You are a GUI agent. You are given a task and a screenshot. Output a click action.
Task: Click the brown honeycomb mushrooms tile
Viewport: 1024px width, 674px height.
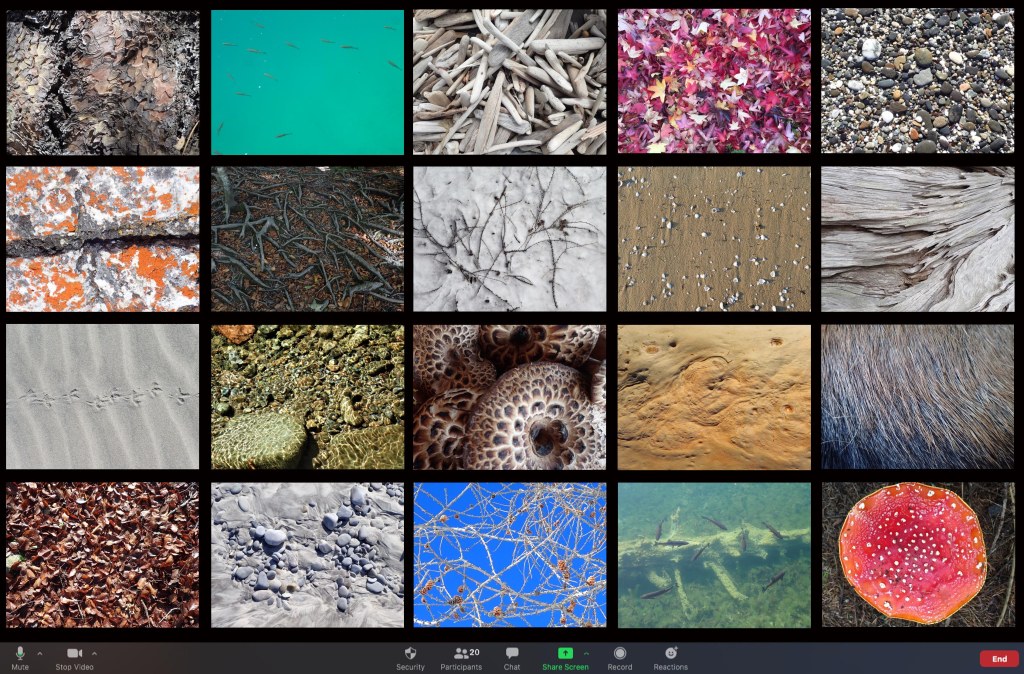[509, 396]
